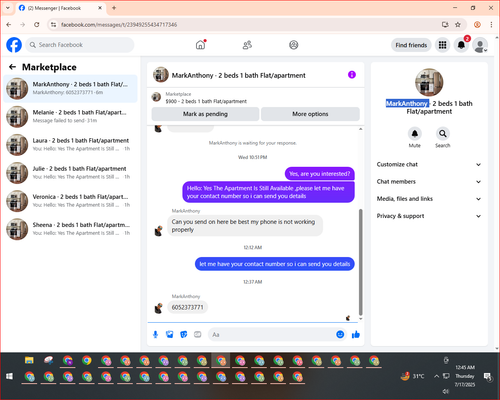This screenshot has width=500, height=400.
Task: Open Julie conversation in list
Action: coord(70,173)
